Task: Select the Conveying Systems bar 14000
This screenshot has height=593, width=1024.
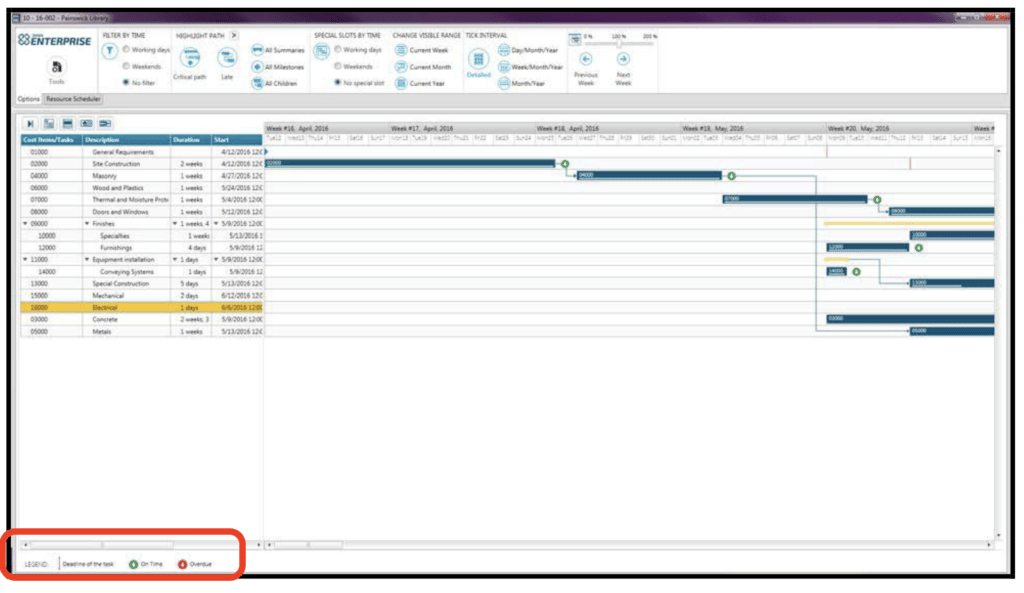Action: click(x=836, y=271)
